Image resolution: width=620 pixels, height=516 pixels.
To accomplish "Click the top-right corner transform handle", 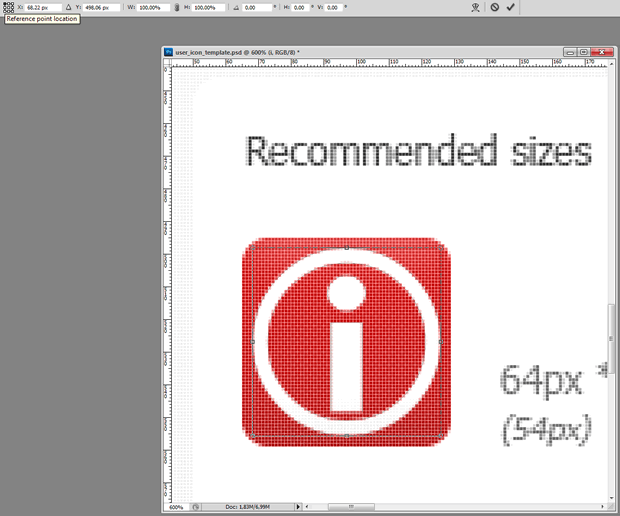I will point(441,248).
